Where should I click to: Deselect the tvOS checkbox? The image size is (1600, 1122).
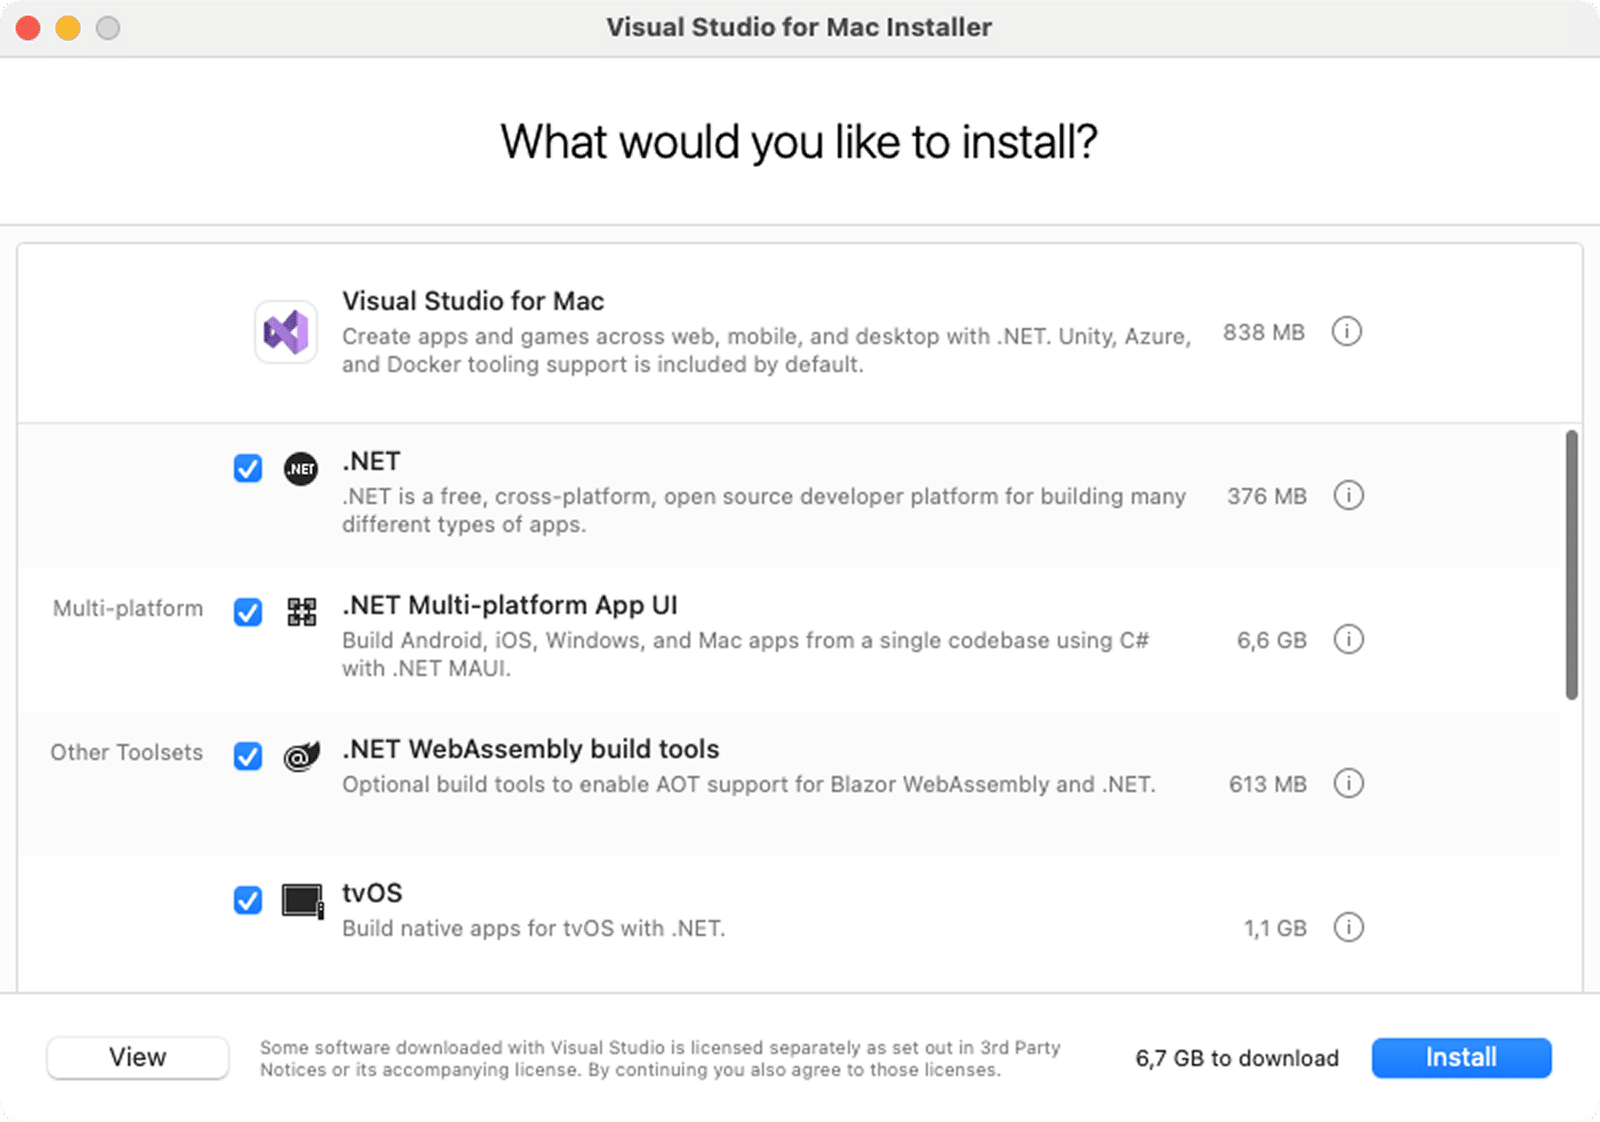point(247,900)
